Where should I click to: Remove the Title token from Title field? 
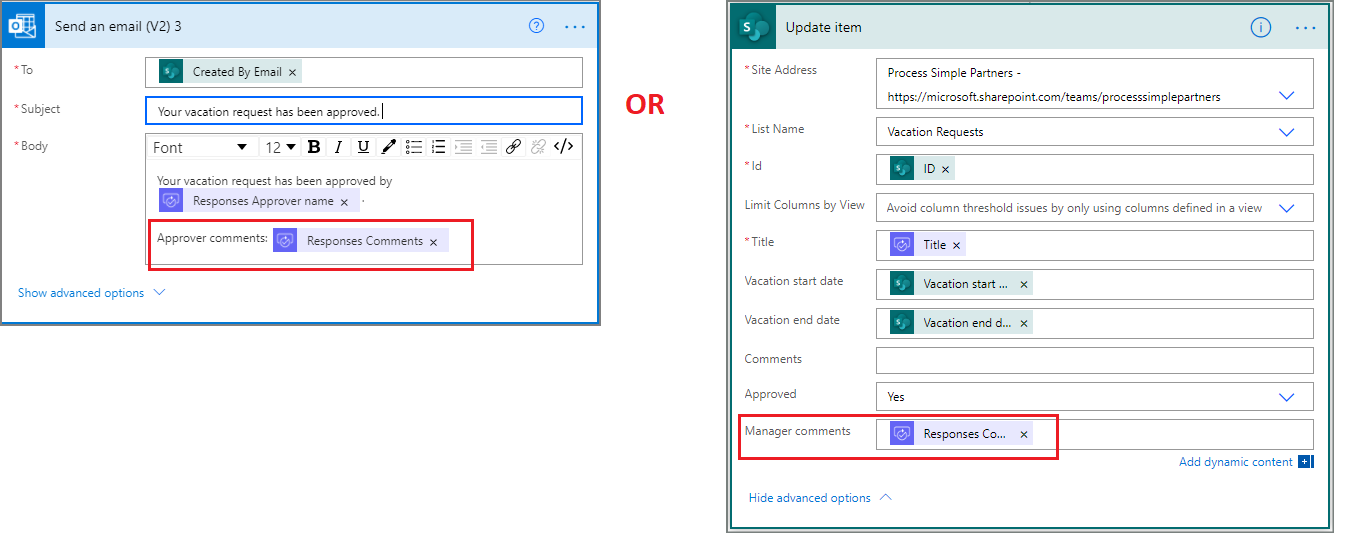click(956, 246)
